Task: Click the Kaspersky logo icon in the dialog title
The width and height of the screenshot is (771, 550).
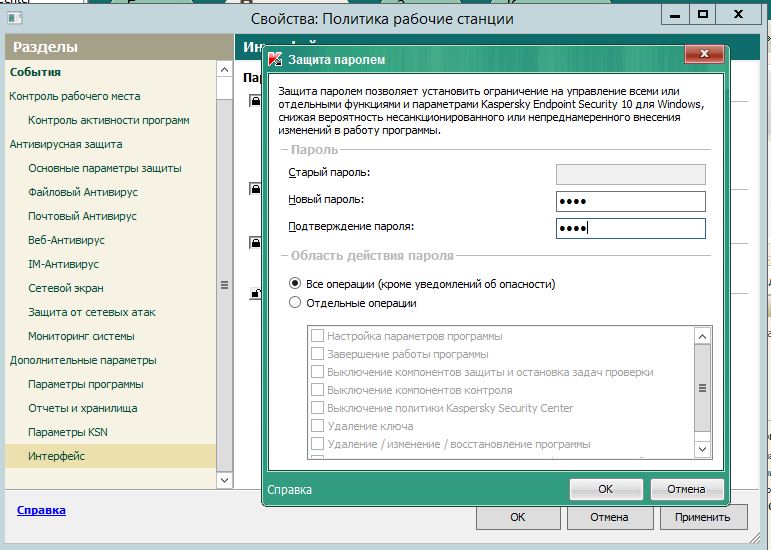Action: pos(275,59)
